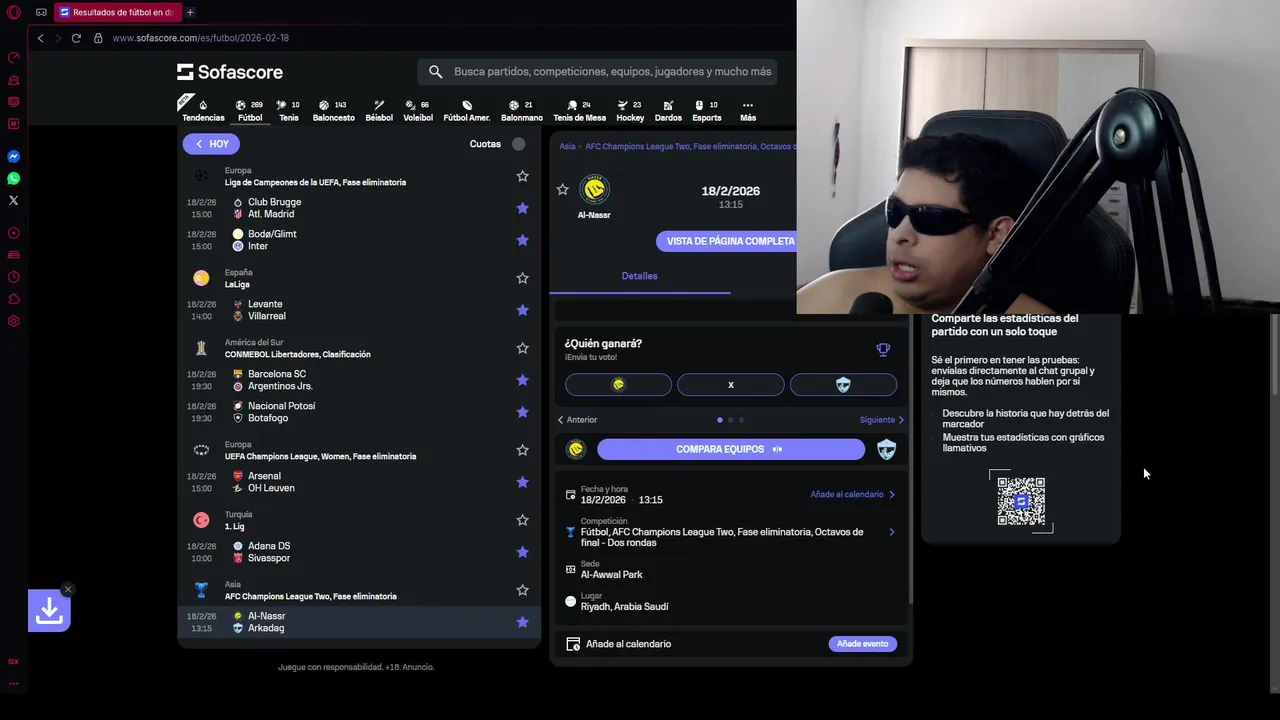Click the Sofascore logo
Viewport: 1280px width, 720px height.
[x=230, y=72]
